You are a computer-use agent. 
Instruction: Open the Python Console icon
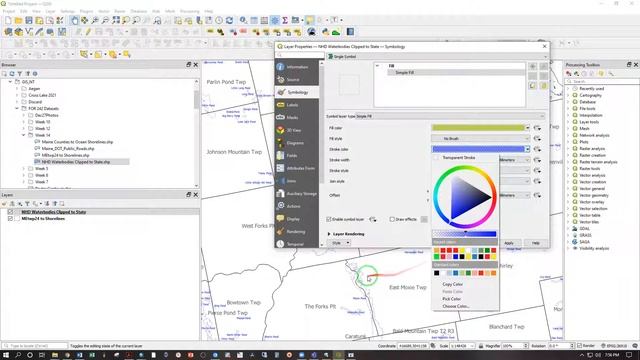[x=325, y=31]
